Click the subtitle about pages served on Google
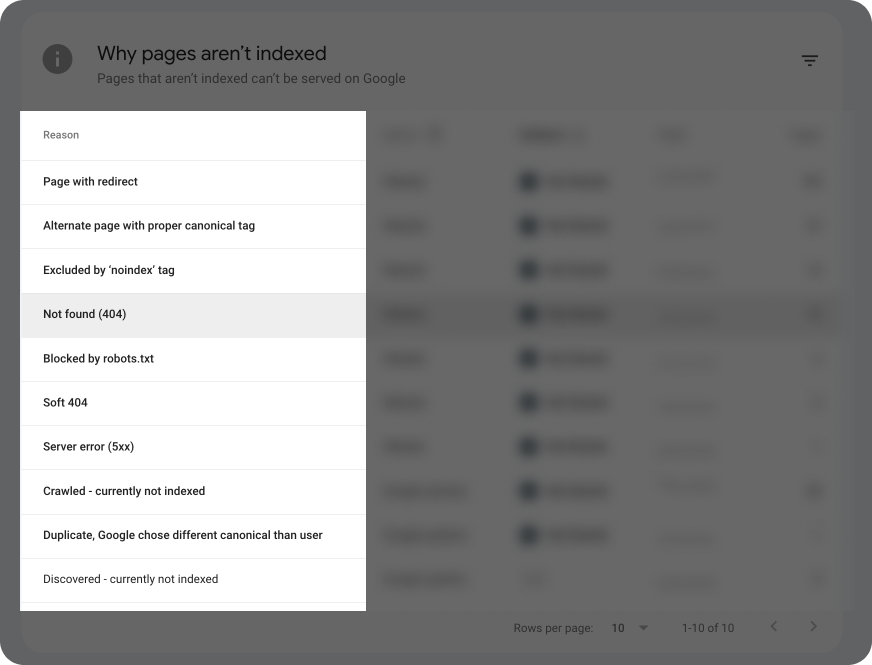 click(x=251, y=78)
